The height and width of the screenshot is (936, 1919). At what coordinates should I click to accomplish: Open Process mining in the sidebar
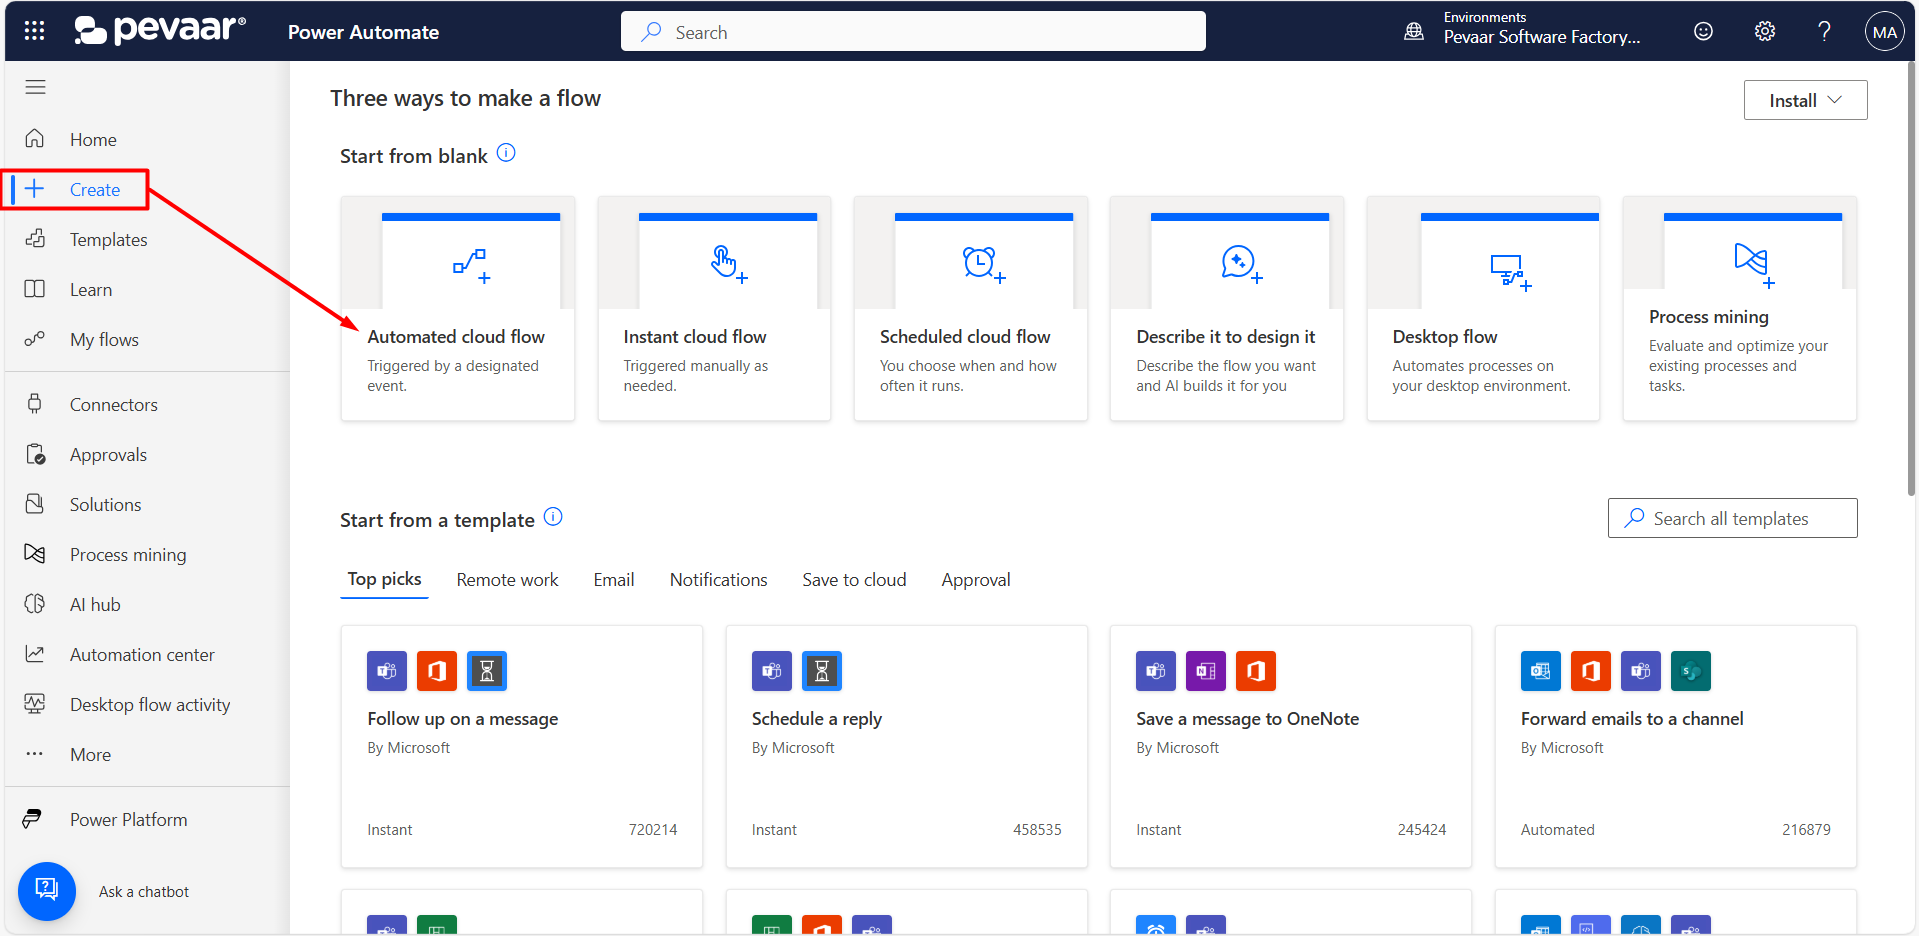coord(128,555)
